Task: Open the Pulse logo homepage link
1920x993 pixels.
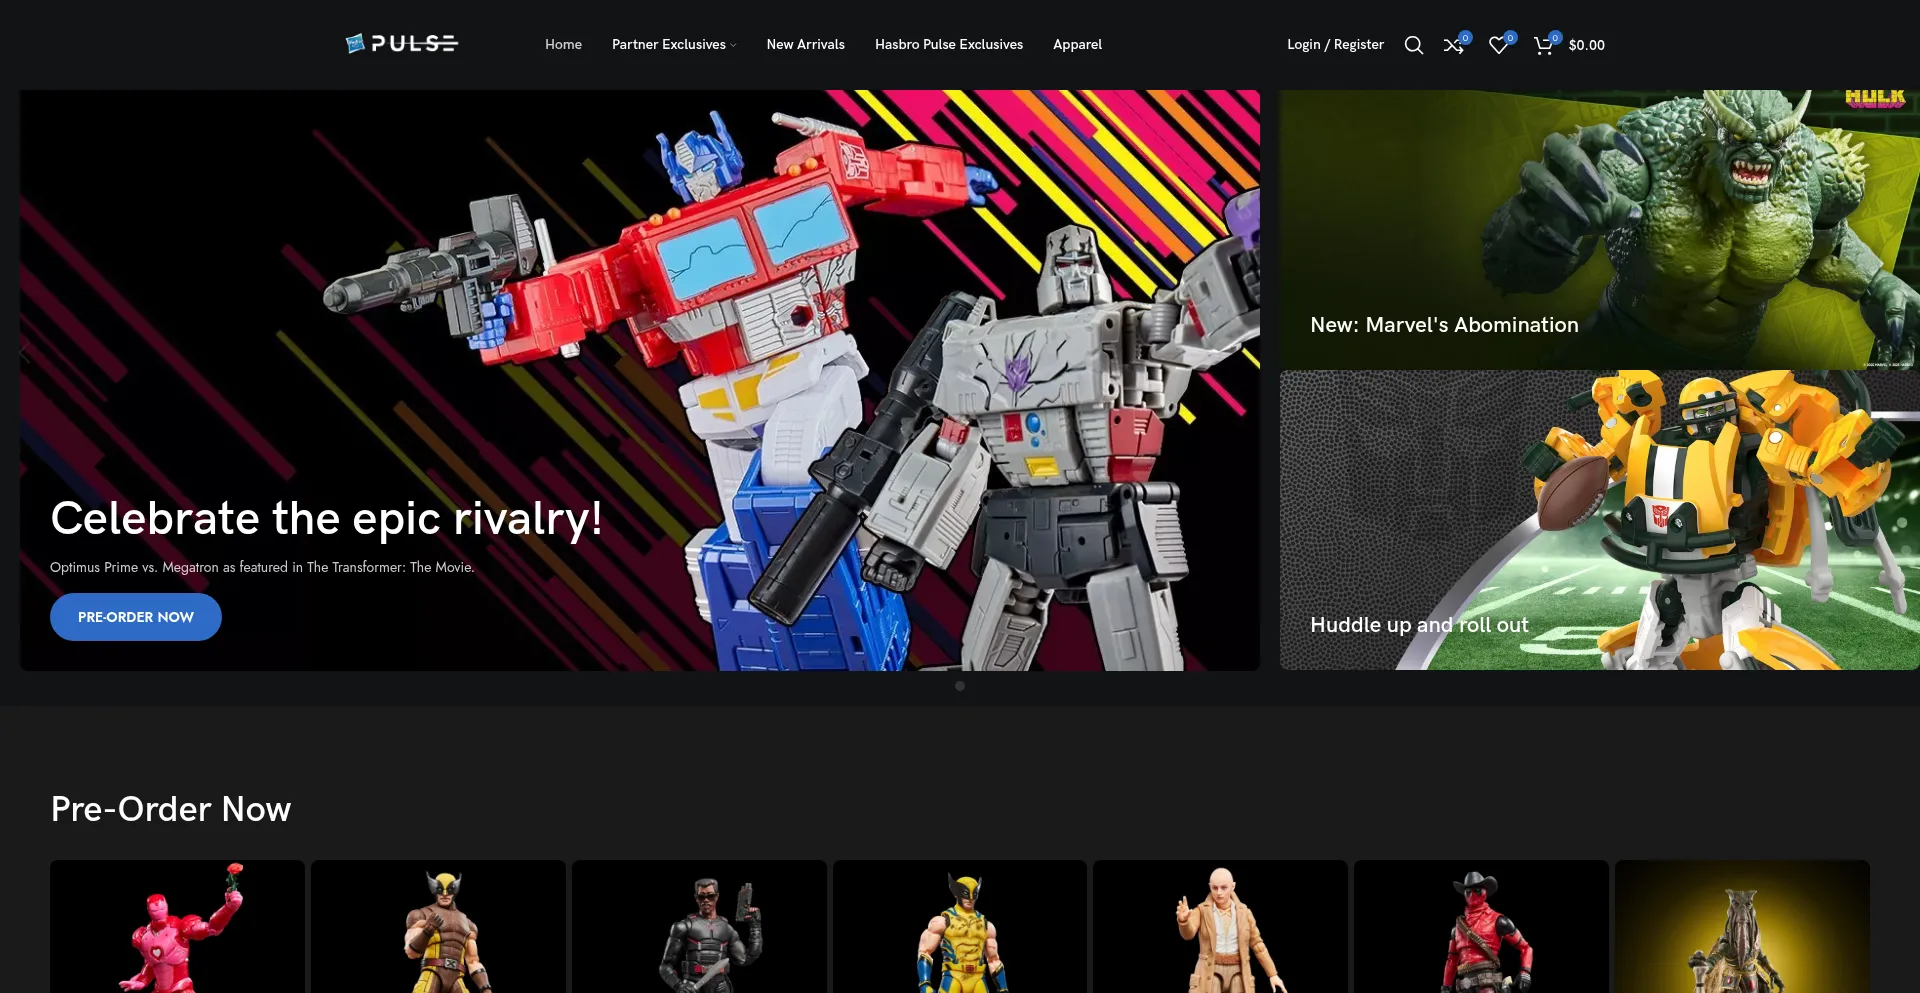Action: (401, 44)
